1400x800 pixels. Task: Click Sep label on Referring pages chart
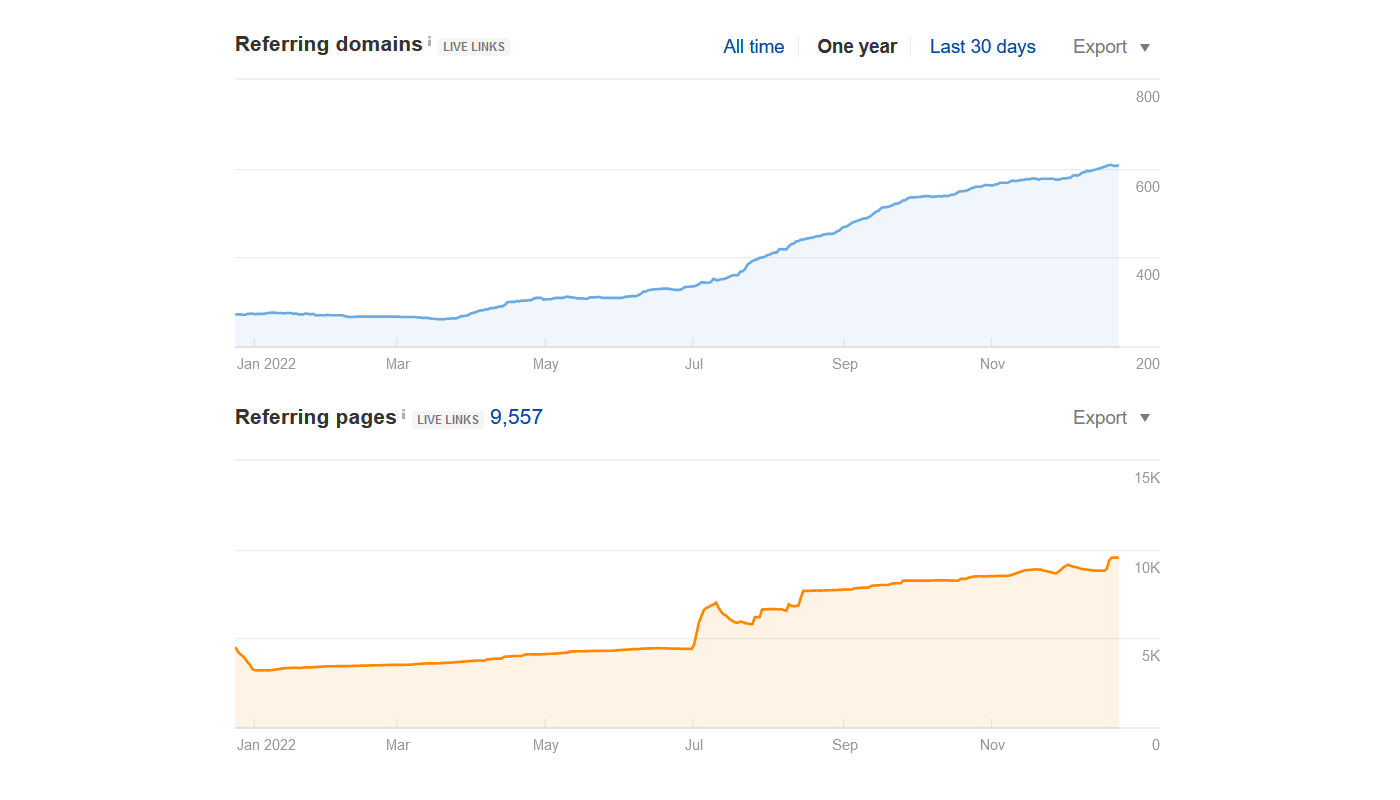point(845,745)
